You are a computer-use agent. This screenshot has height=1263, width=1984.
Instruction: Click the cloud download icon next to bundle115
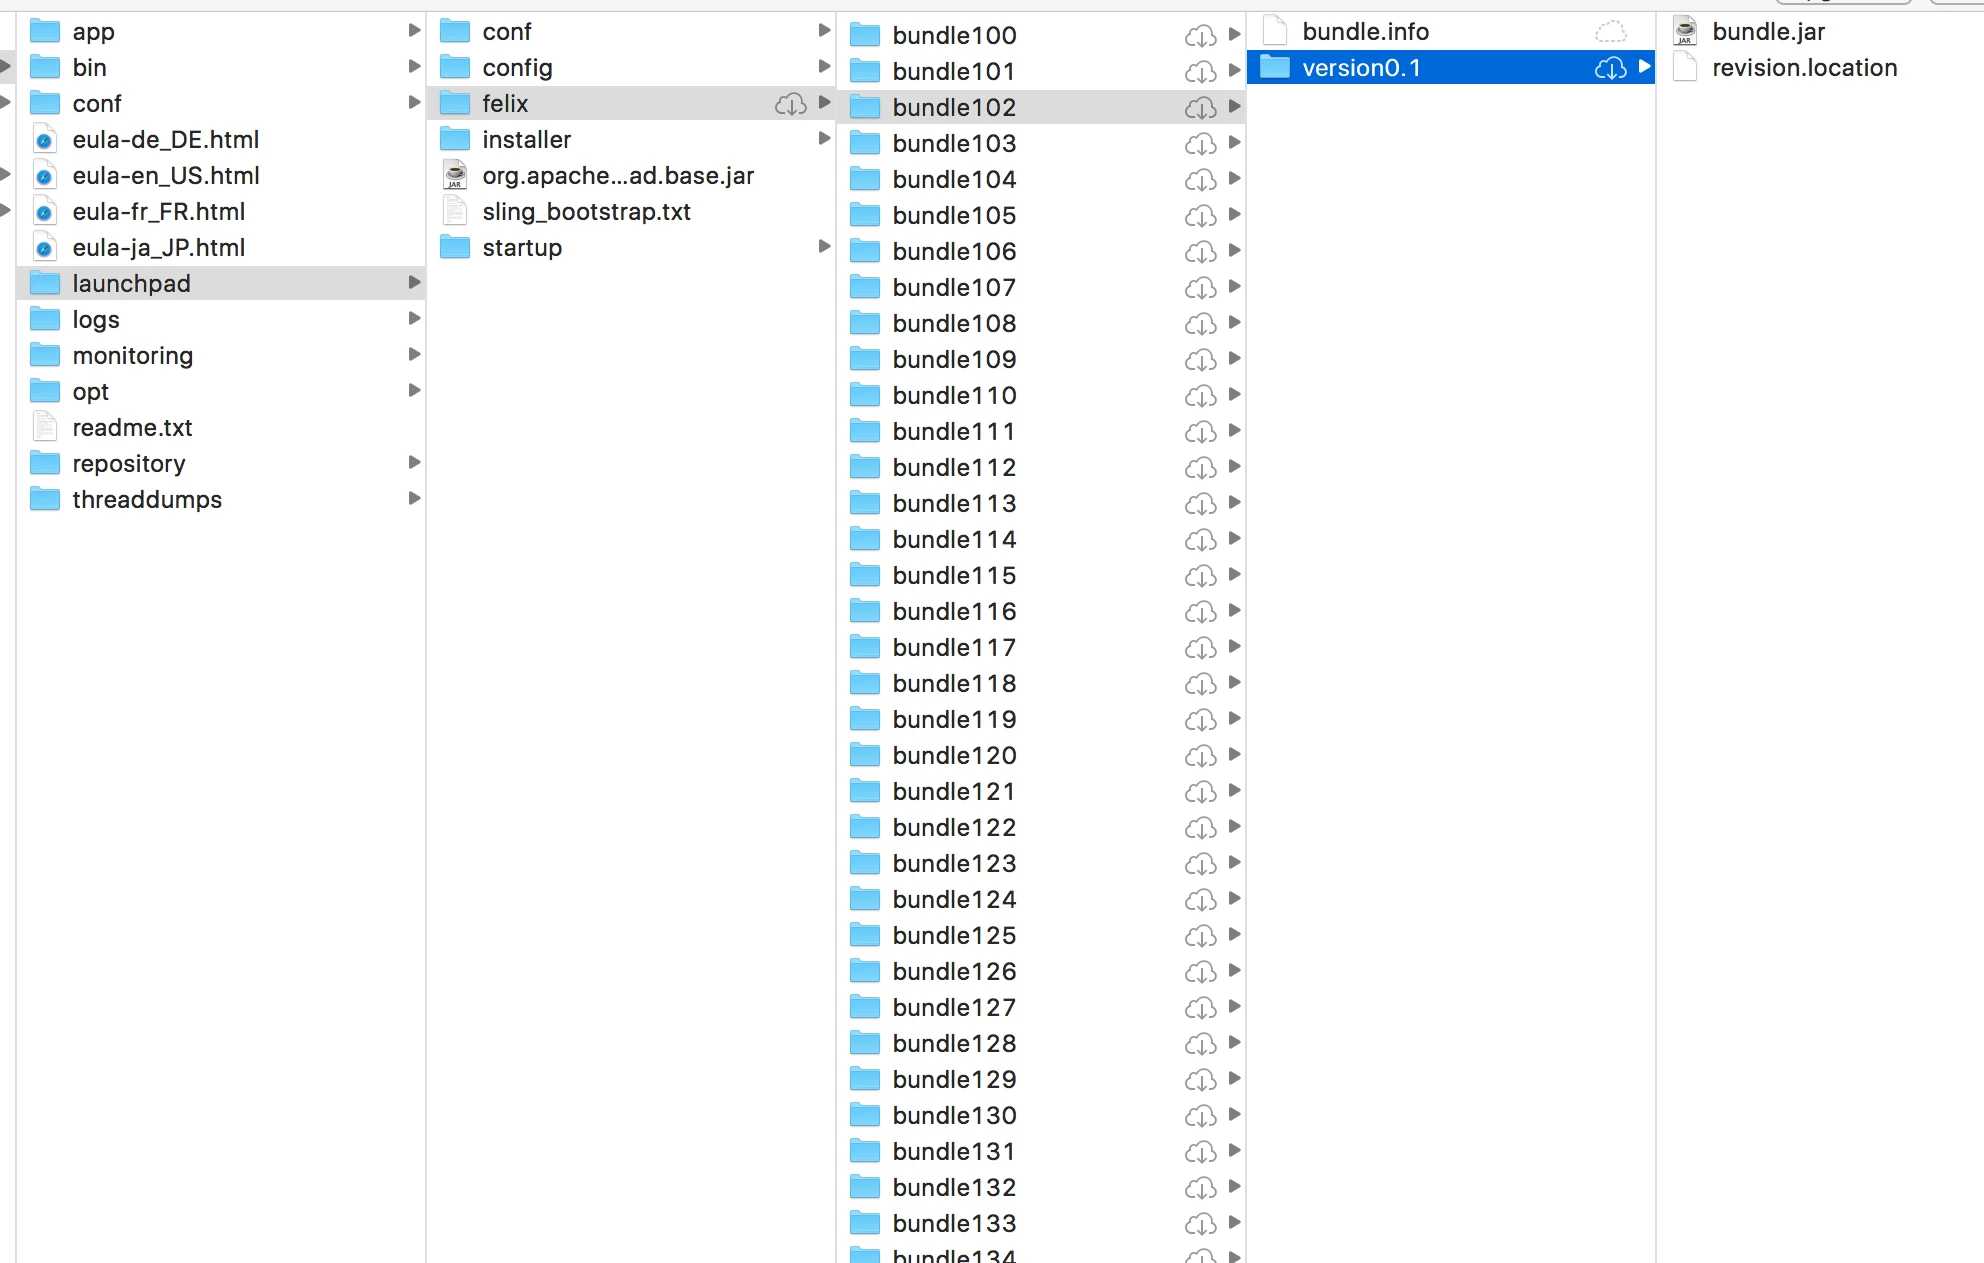[1200, 576]
